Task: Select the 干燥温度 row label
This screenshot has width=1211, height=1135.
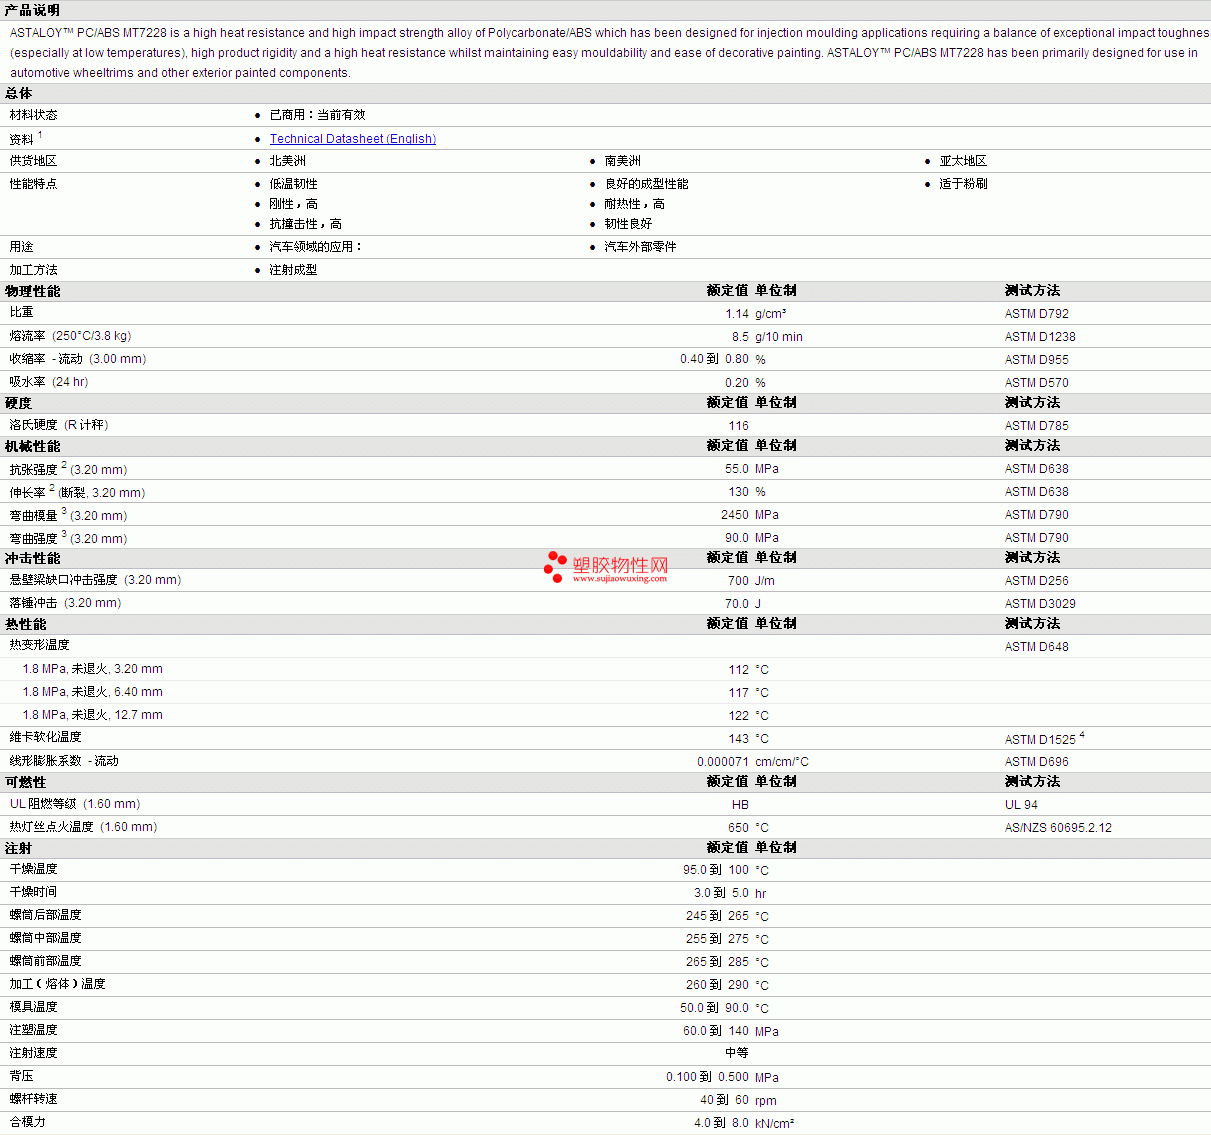Action: coord(34,869)
